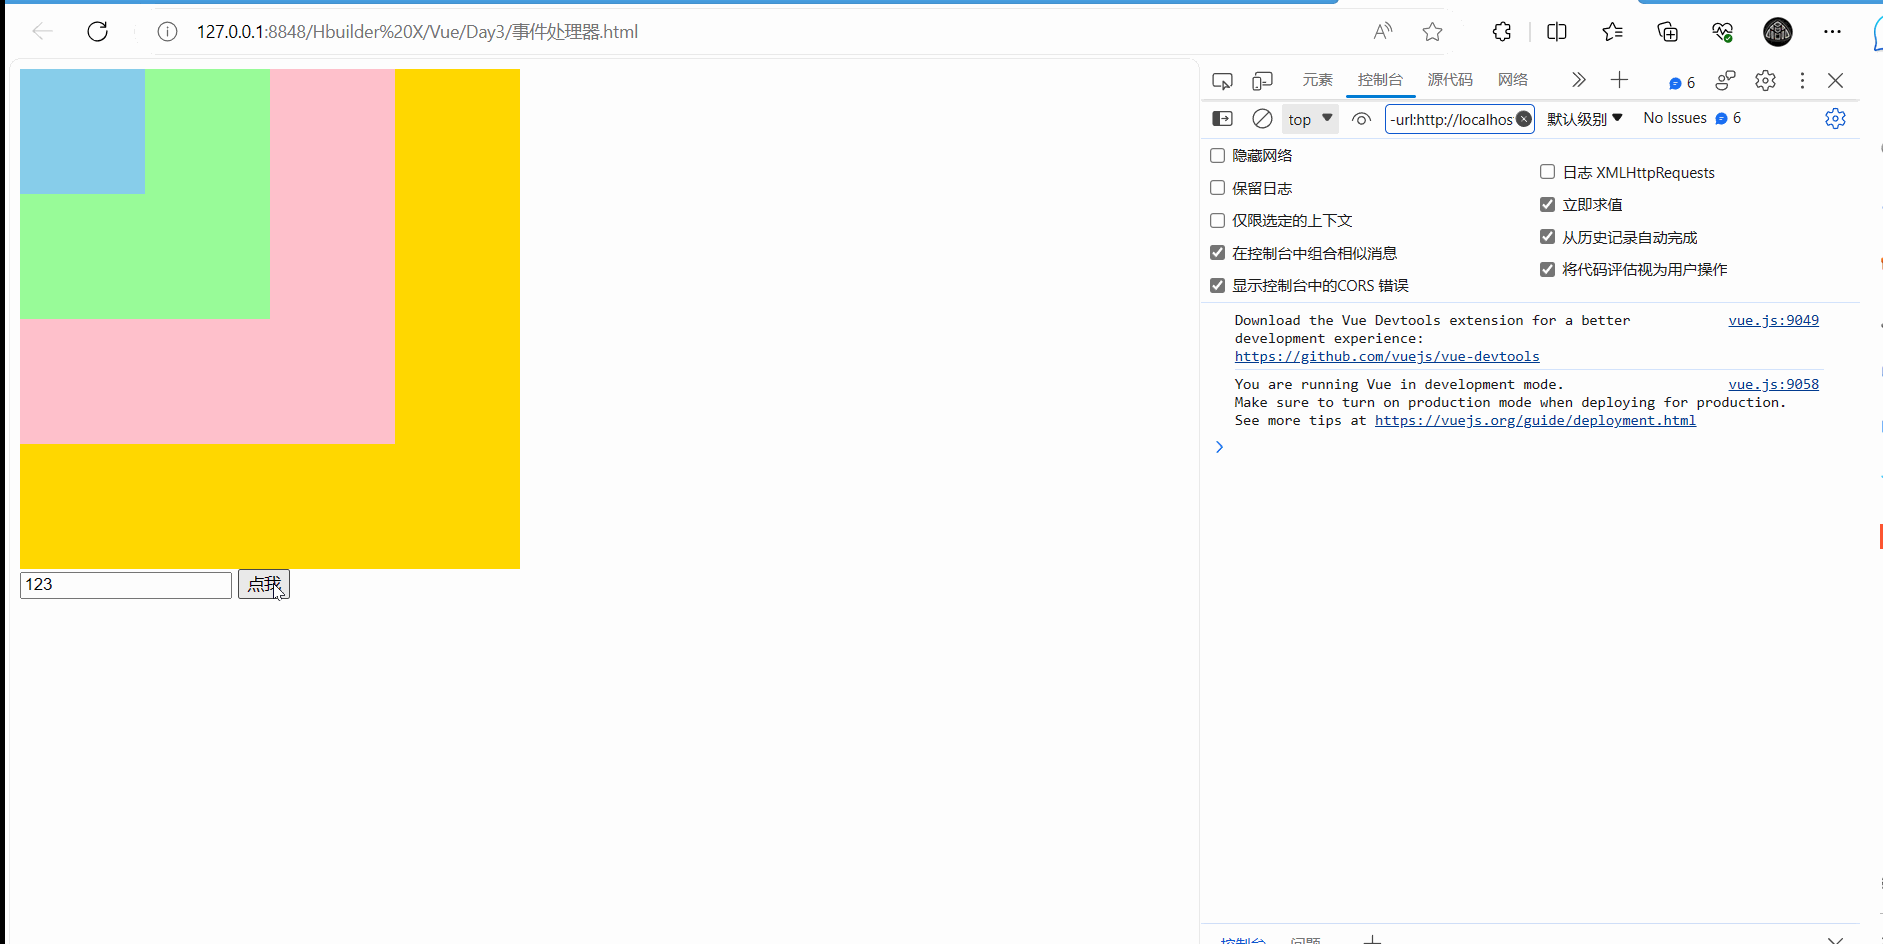Screen dimensions: 1883x944
Task: Focus the text input containing 123
Action: tap(126, 585)
